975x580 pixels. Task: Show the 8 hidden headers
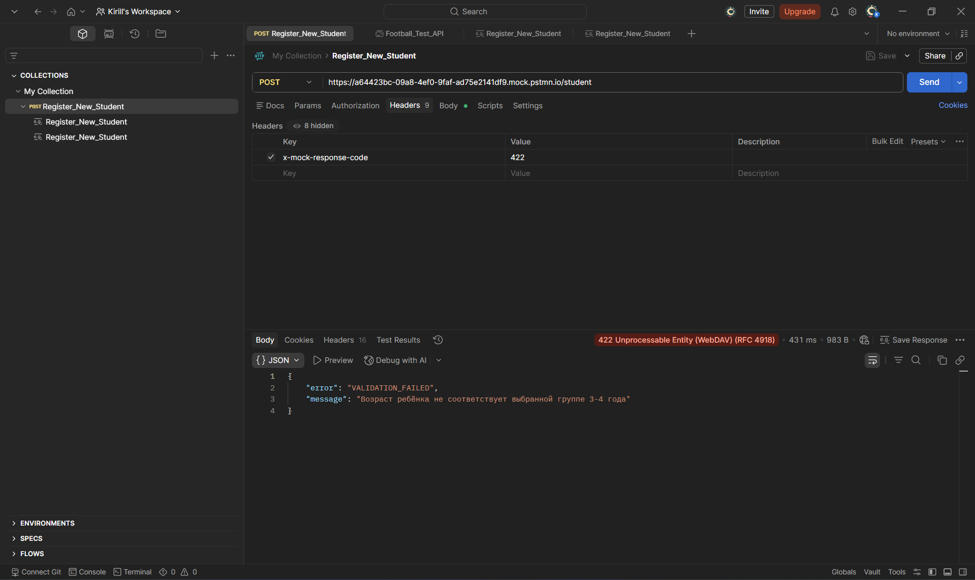tap(313, 126)
